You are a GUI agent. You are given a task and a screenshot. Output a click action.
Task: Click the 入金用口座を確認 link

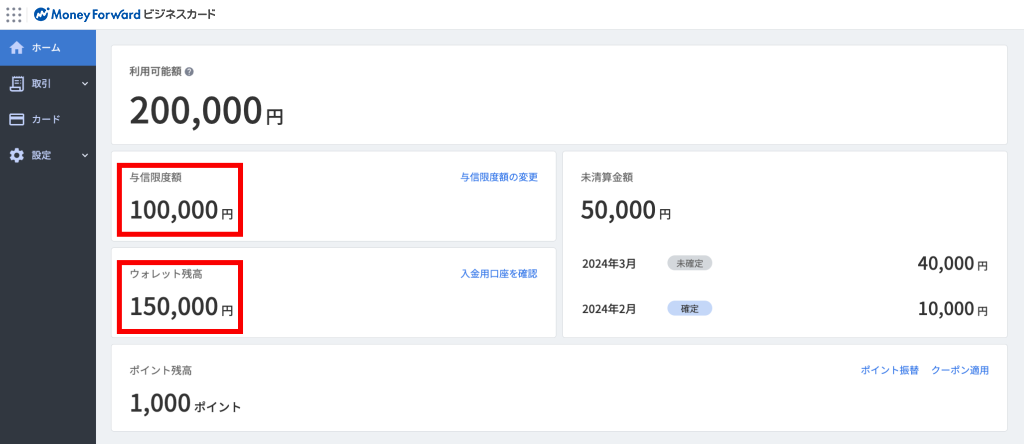[499, 273]
